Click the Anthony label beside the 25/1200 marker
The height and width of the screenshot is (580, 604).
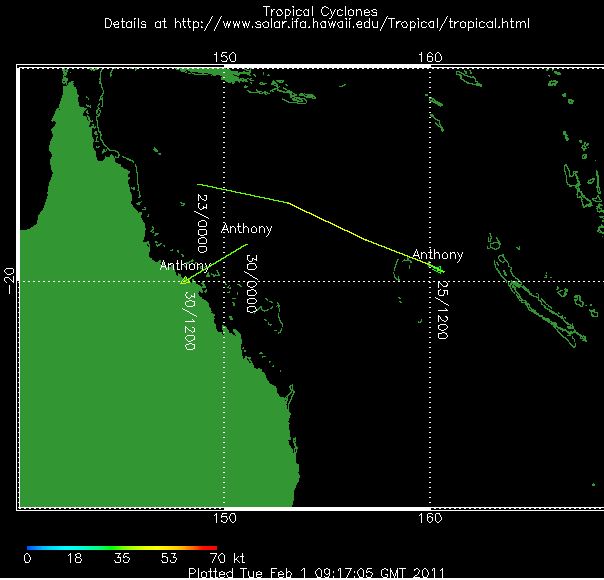tap(438, 255)
